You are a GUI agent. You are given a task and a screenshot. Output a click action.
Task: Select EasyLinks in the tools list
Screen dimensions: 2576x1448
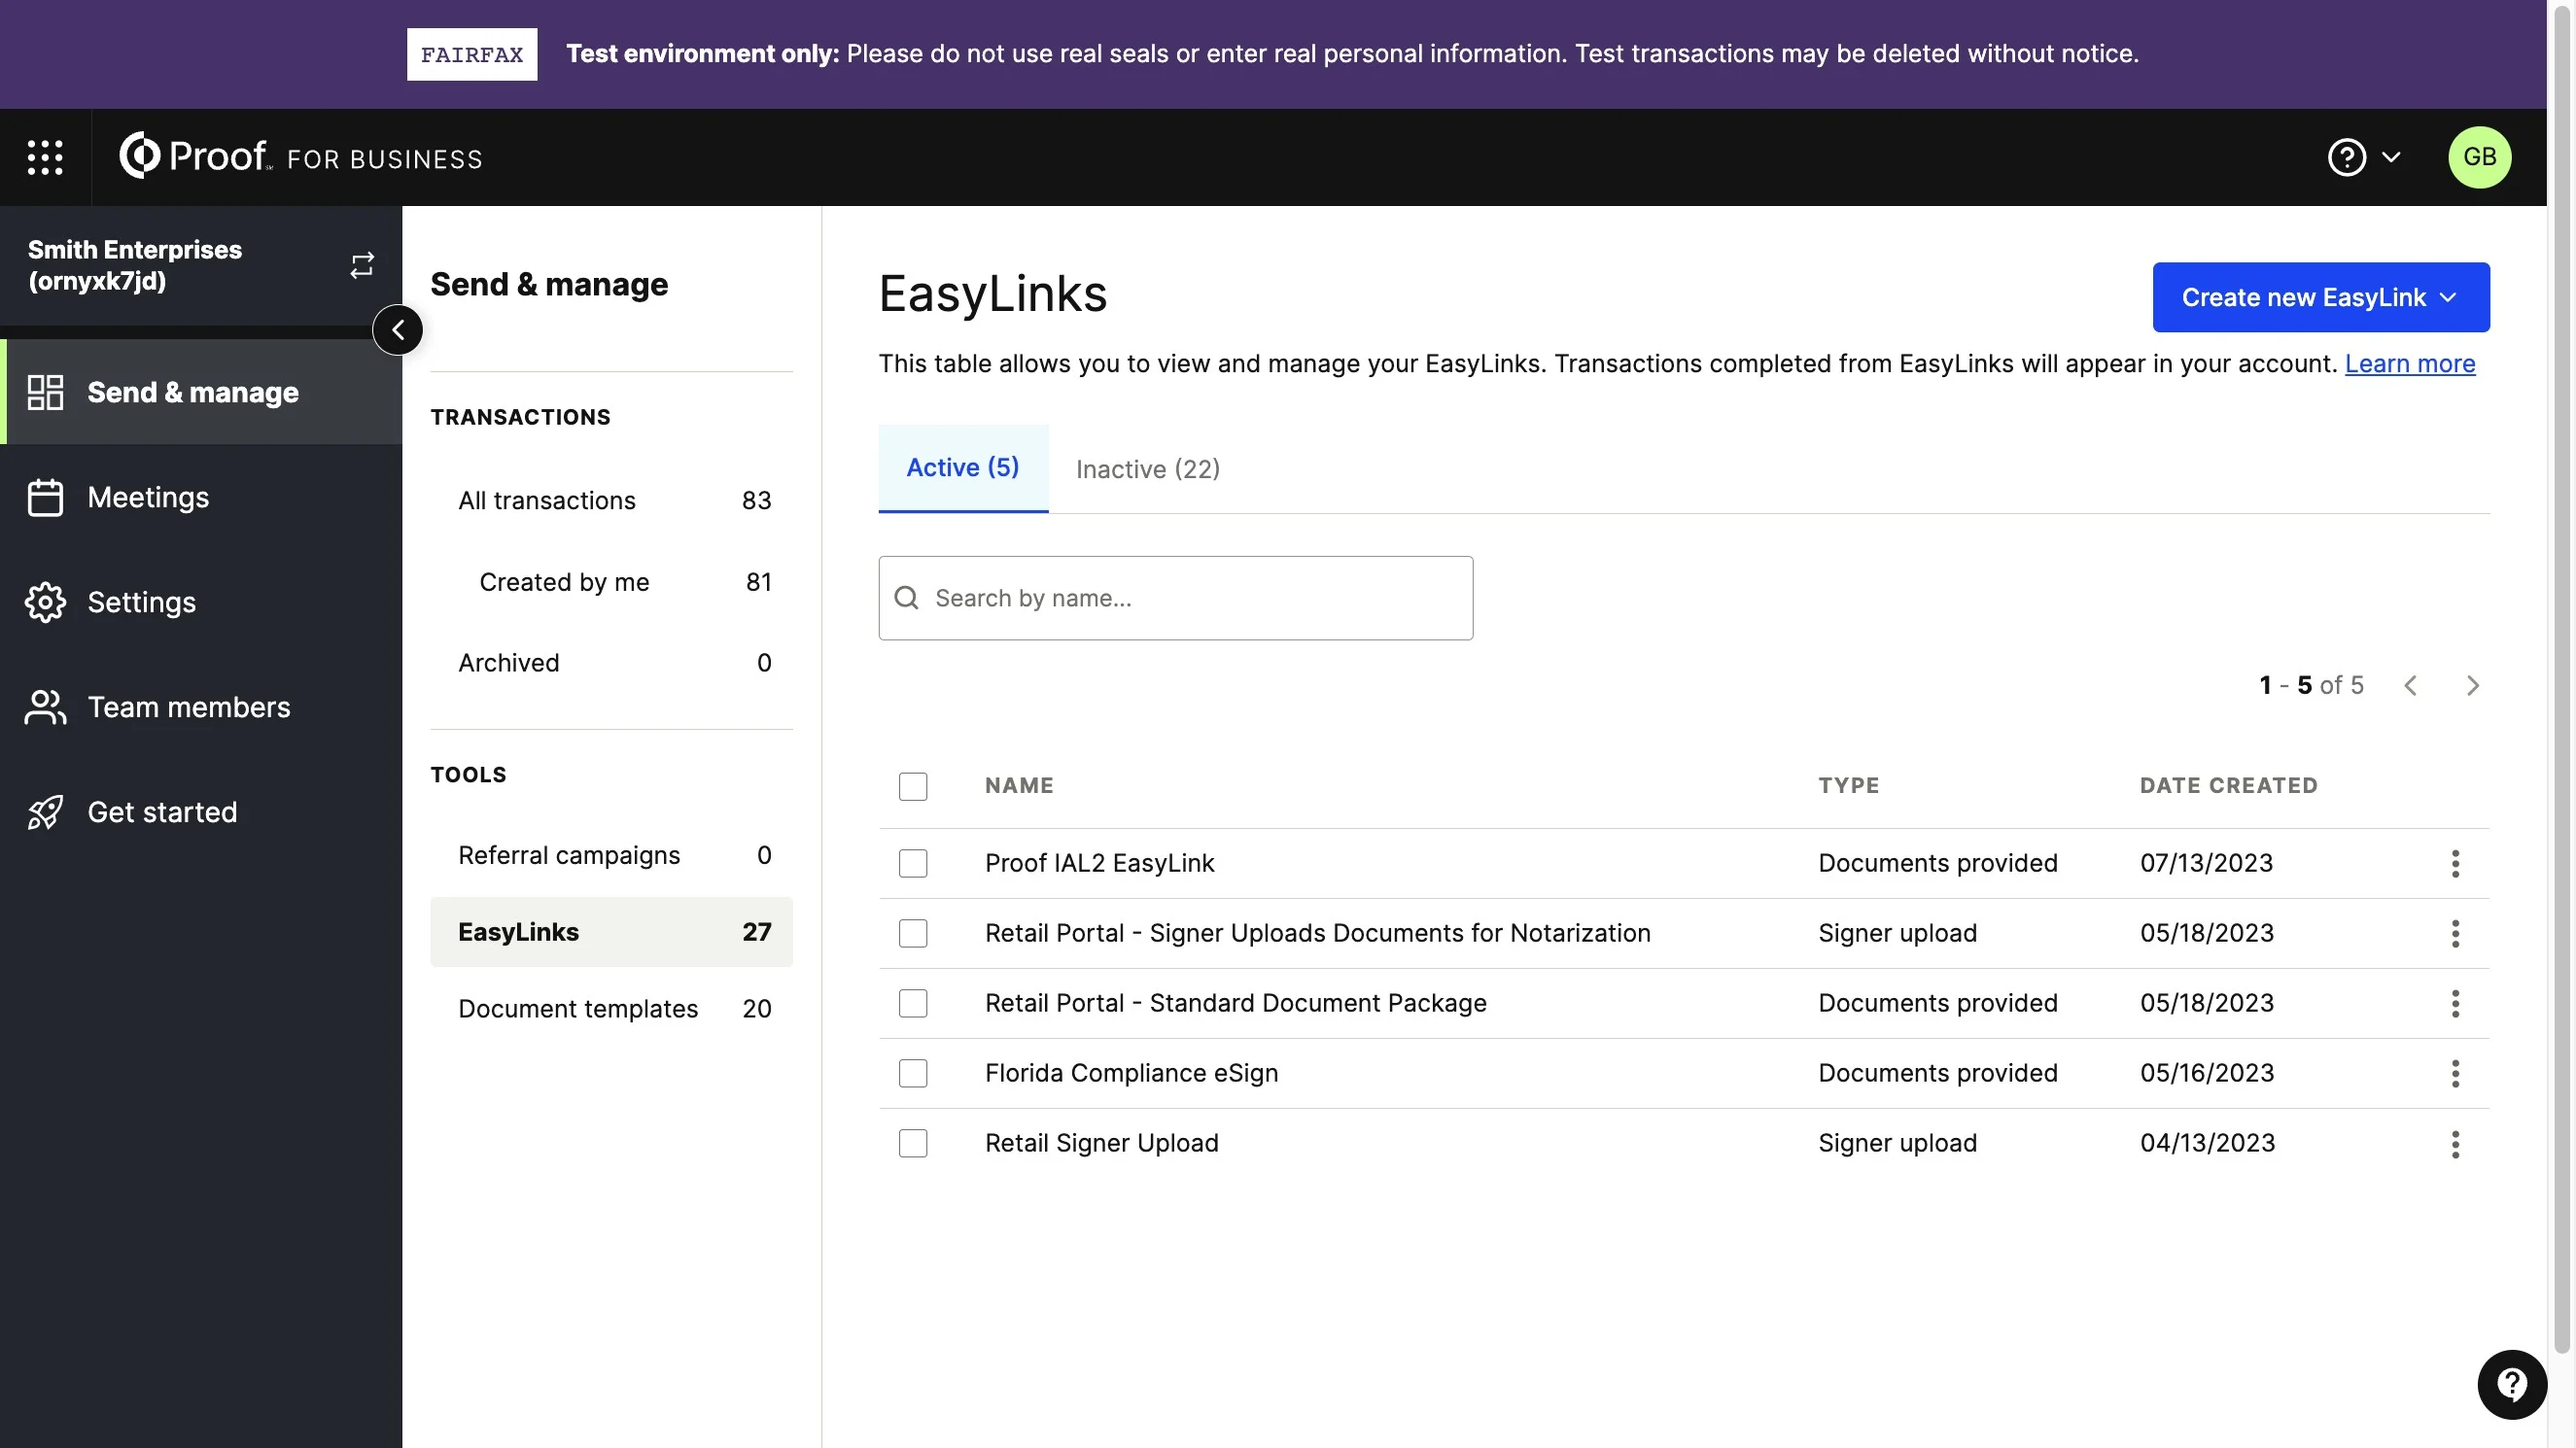pos(611,932)
